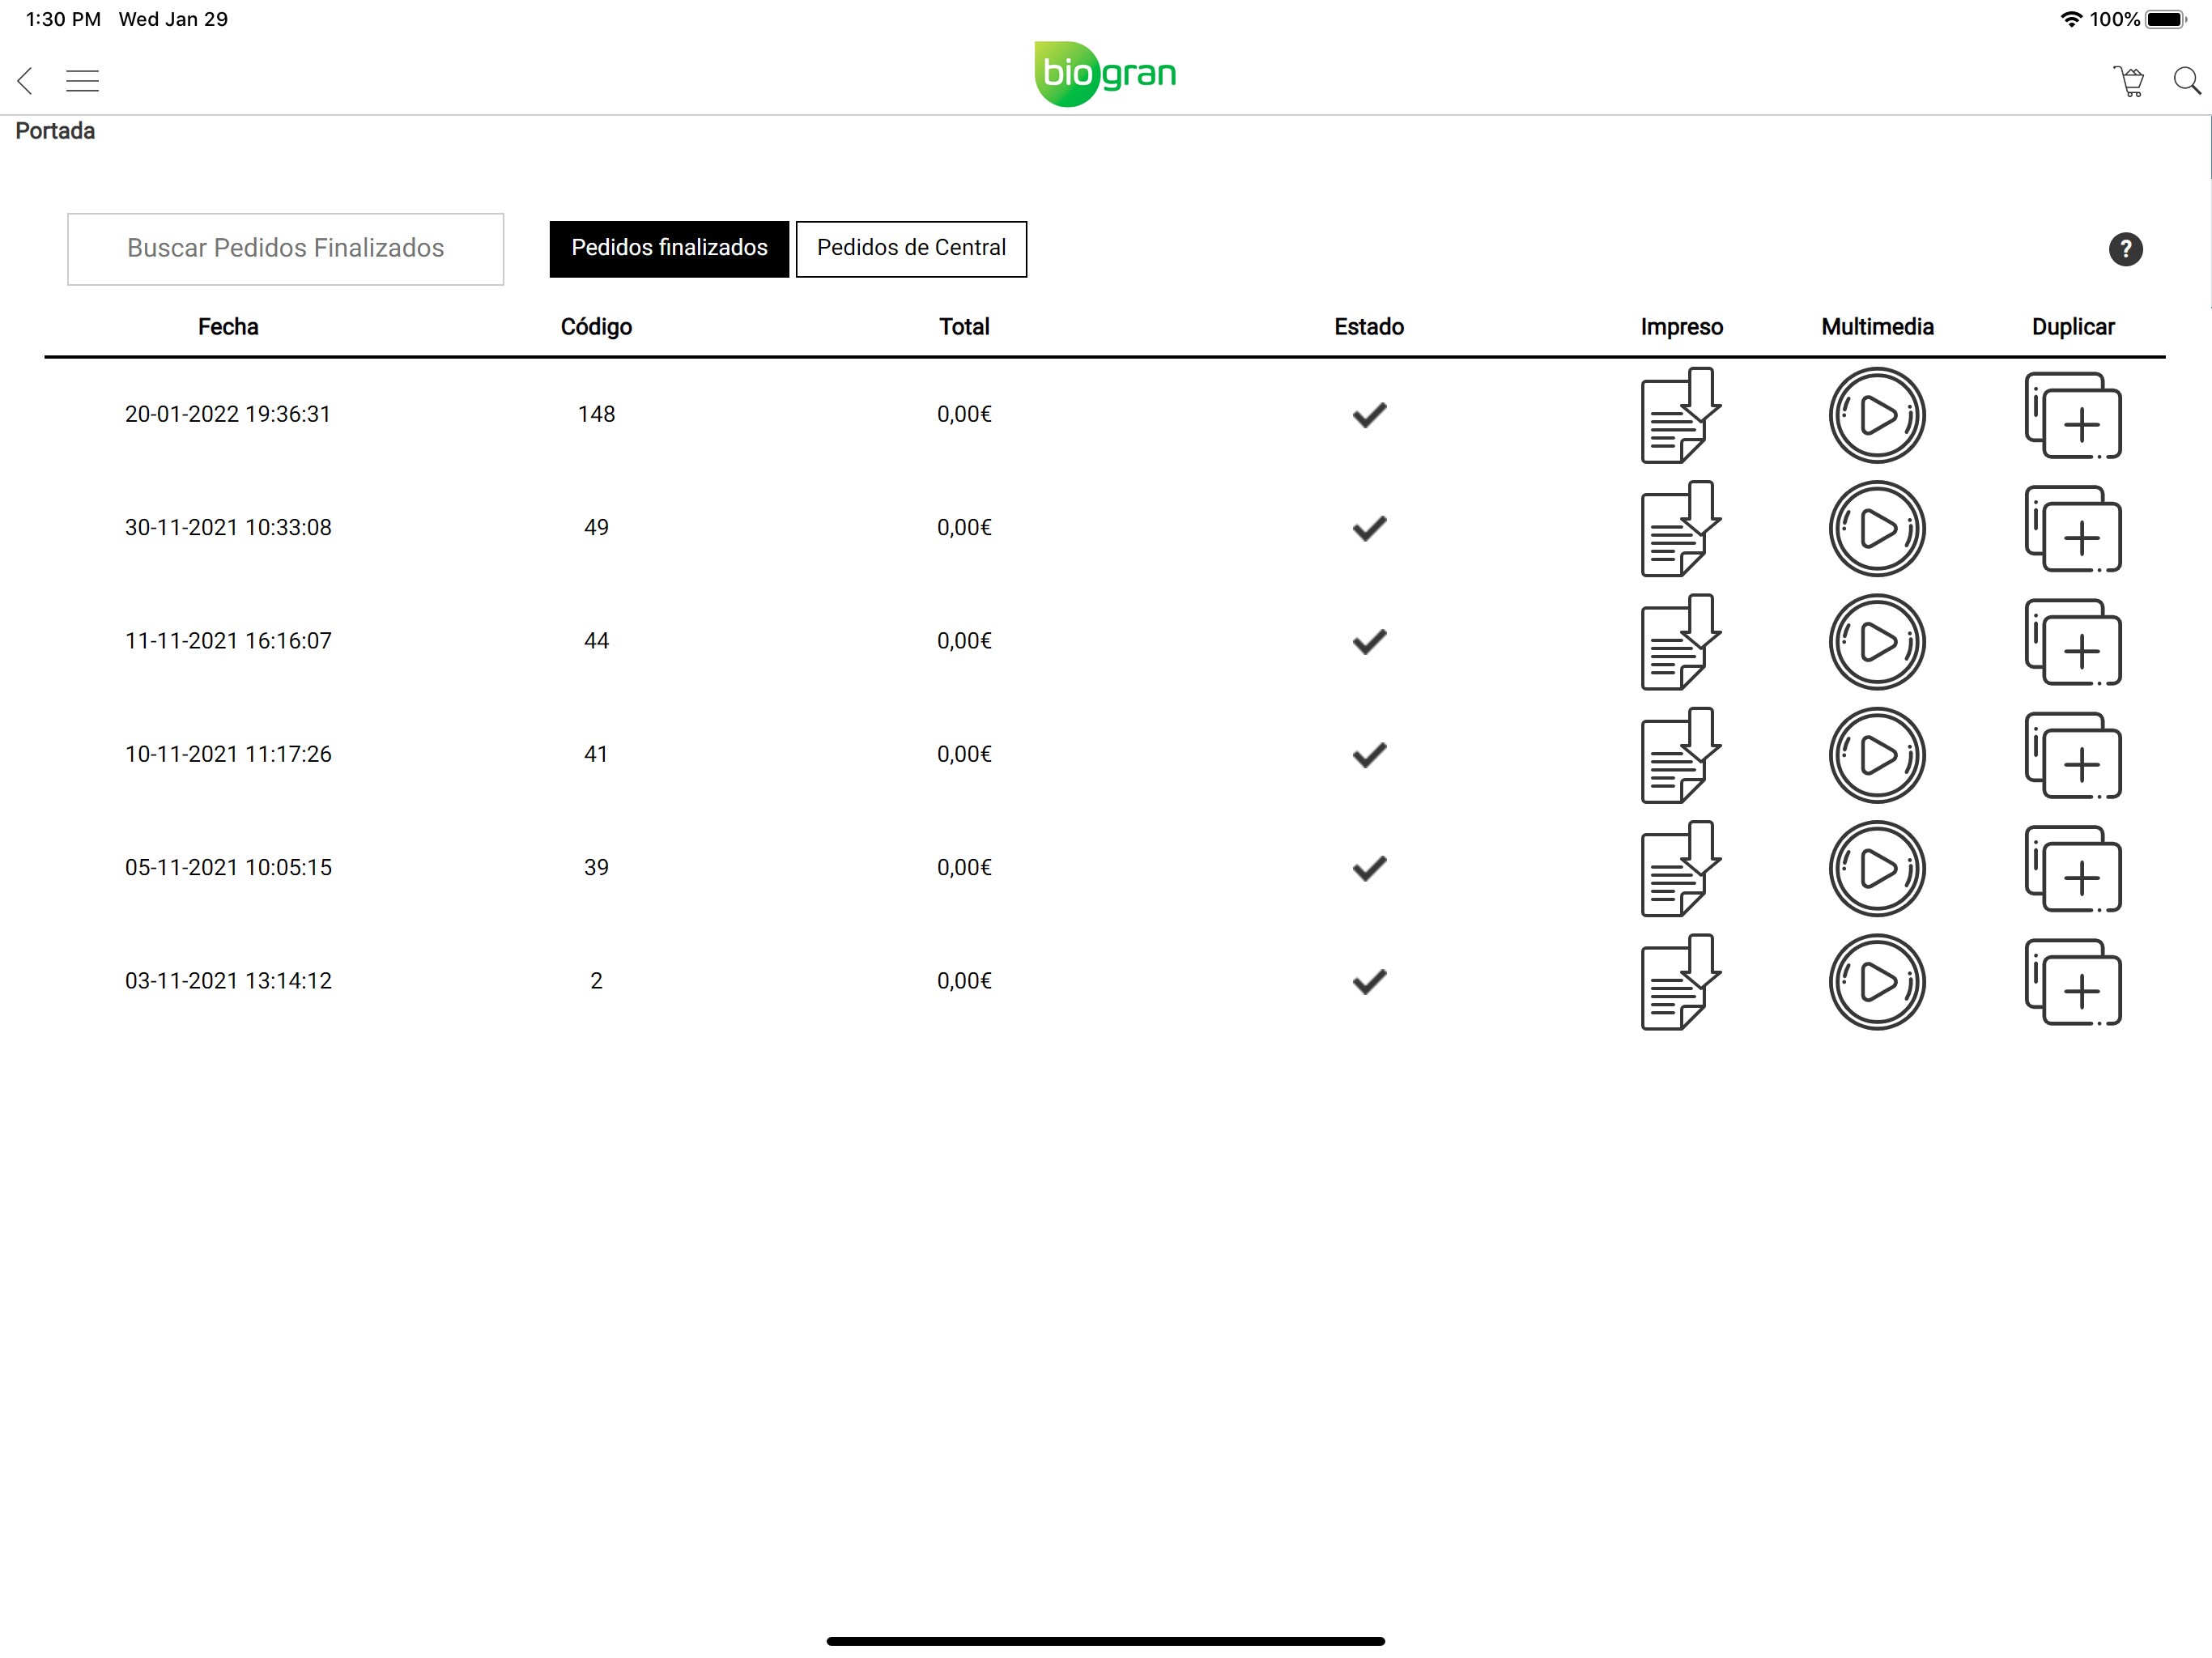Select the Pedidos finalizados tab
The height and width of the screenshot is (1658, 2212).
669,248
